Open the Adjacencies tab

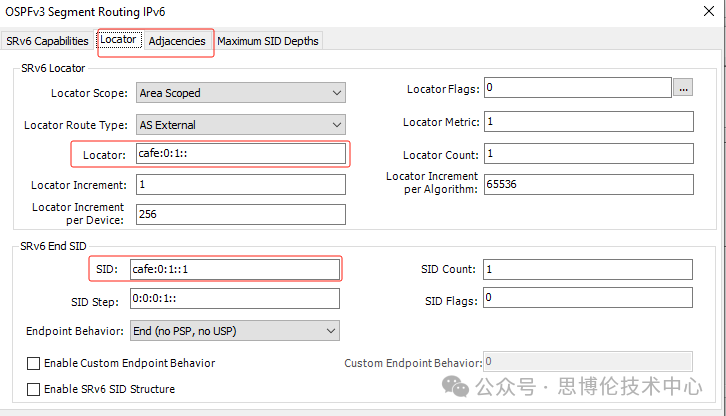(177, 41)
